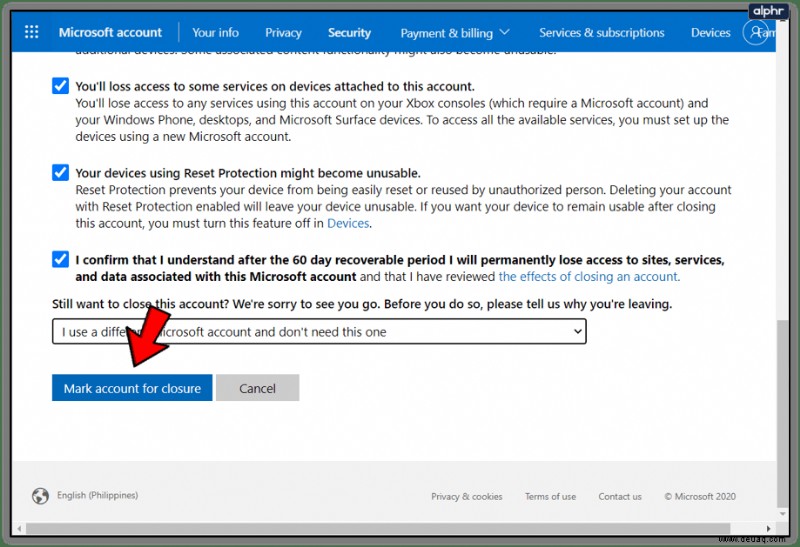Screen dimensions: 800x547
Task: Open Terms of use footer link
Action: (x=550, y=496)
